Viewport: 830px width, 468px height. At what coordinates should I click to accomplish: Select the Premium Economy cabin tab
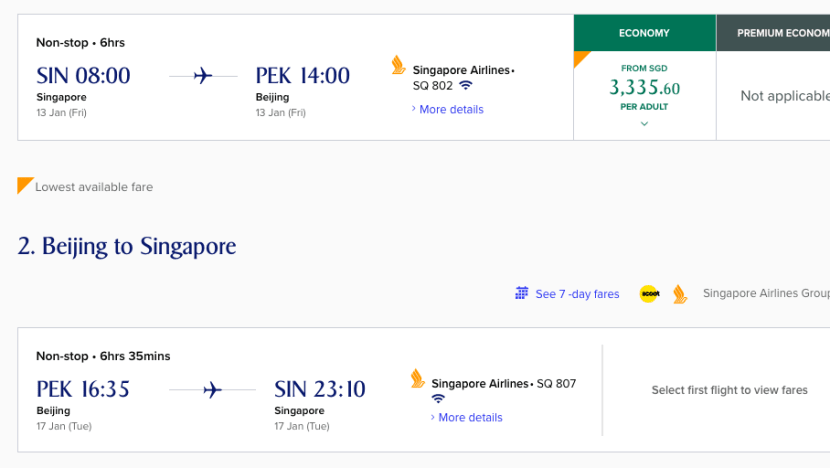coord(773,33)
